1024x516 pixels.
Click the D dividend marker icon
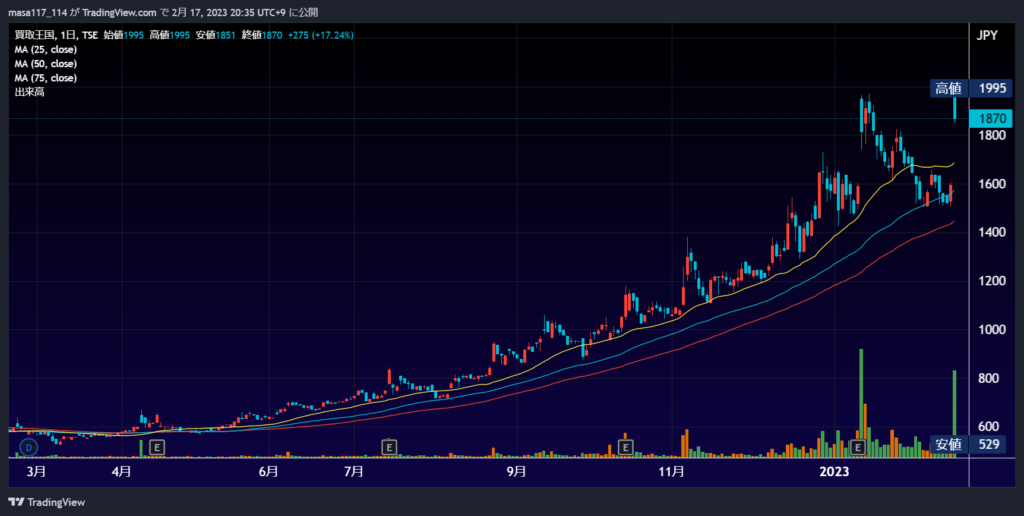point(29,447)
